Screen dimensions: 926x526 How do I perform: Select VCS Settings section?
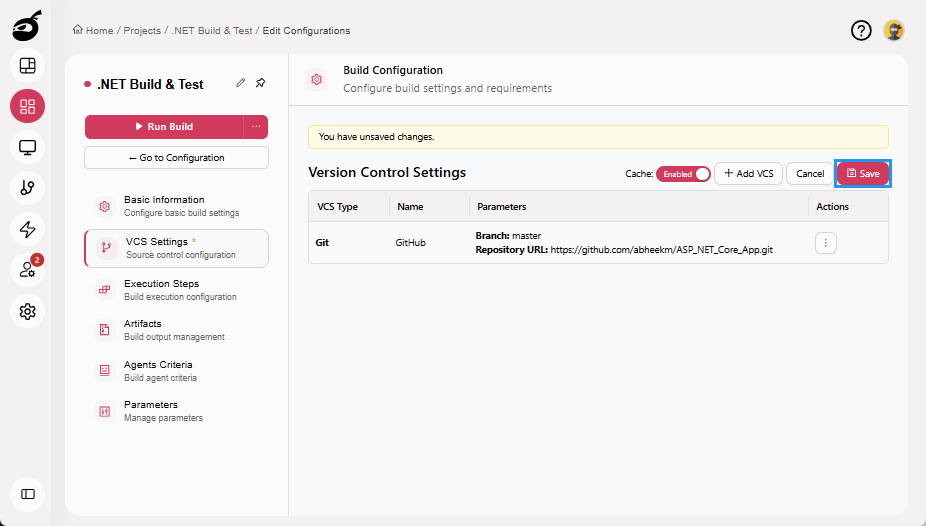tap(176, 248)
